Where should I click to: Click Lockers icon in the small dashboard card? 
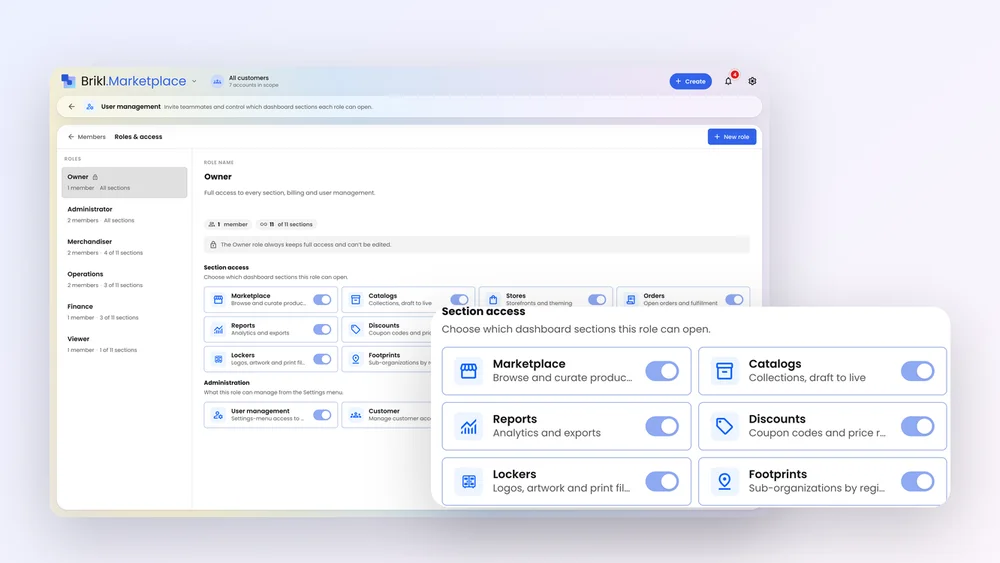coord(218,359)
